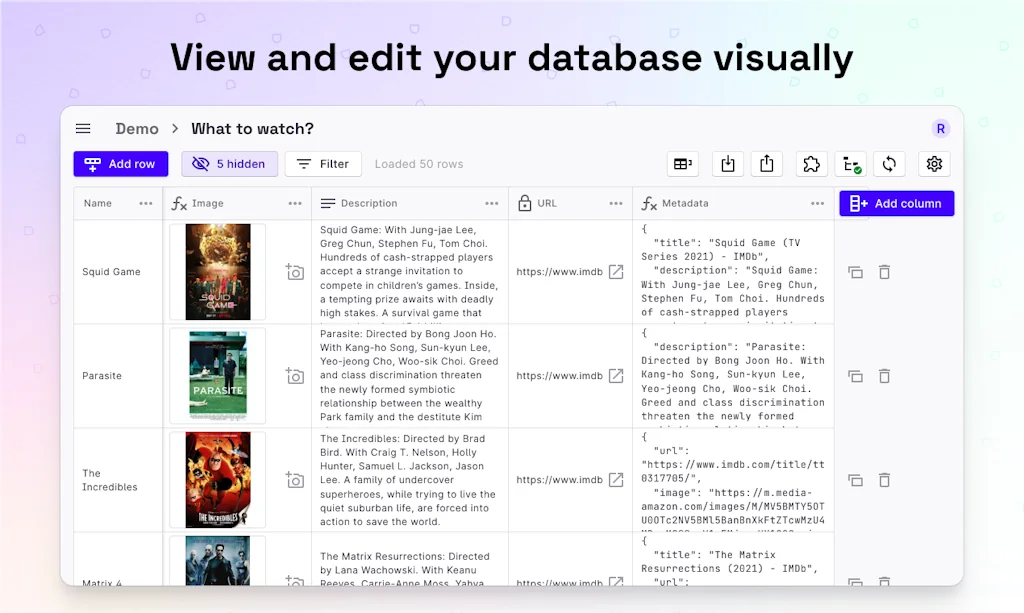
Task: Open the Squid Game IMDb URL link
Action: [617, 272]
